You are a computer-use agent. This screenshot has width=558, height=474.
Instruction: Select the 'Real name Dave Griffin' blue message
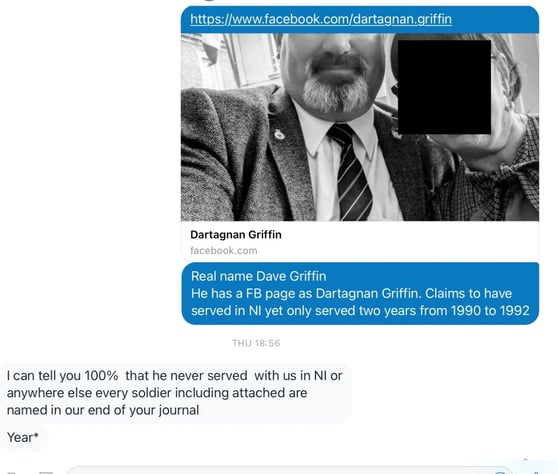pos(360,293)
